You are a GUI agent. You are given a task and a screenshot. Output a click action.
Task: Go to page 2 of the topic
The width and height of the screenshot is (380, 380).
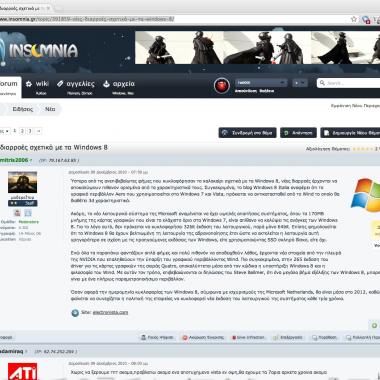point(22,131)
